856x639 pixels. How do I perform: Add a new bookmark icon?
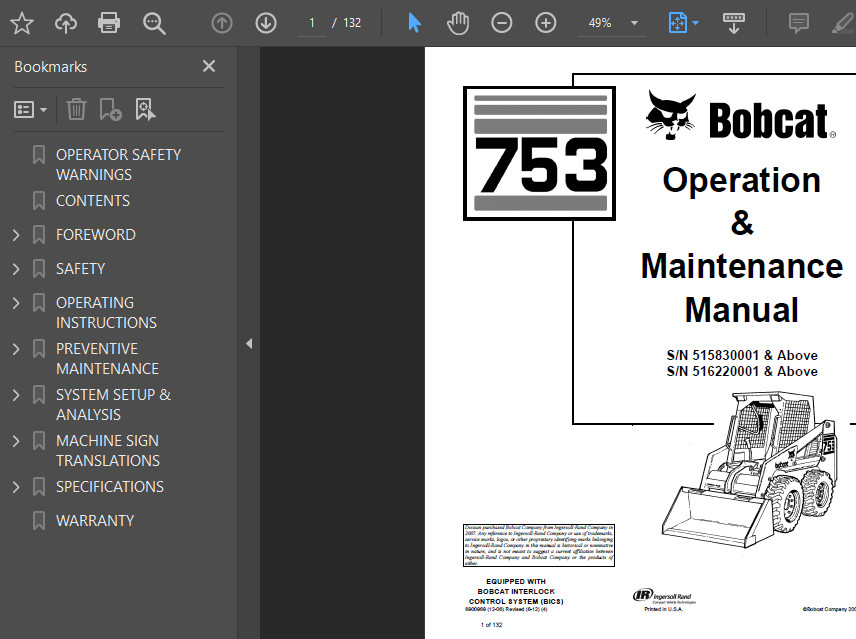(110, 109)
